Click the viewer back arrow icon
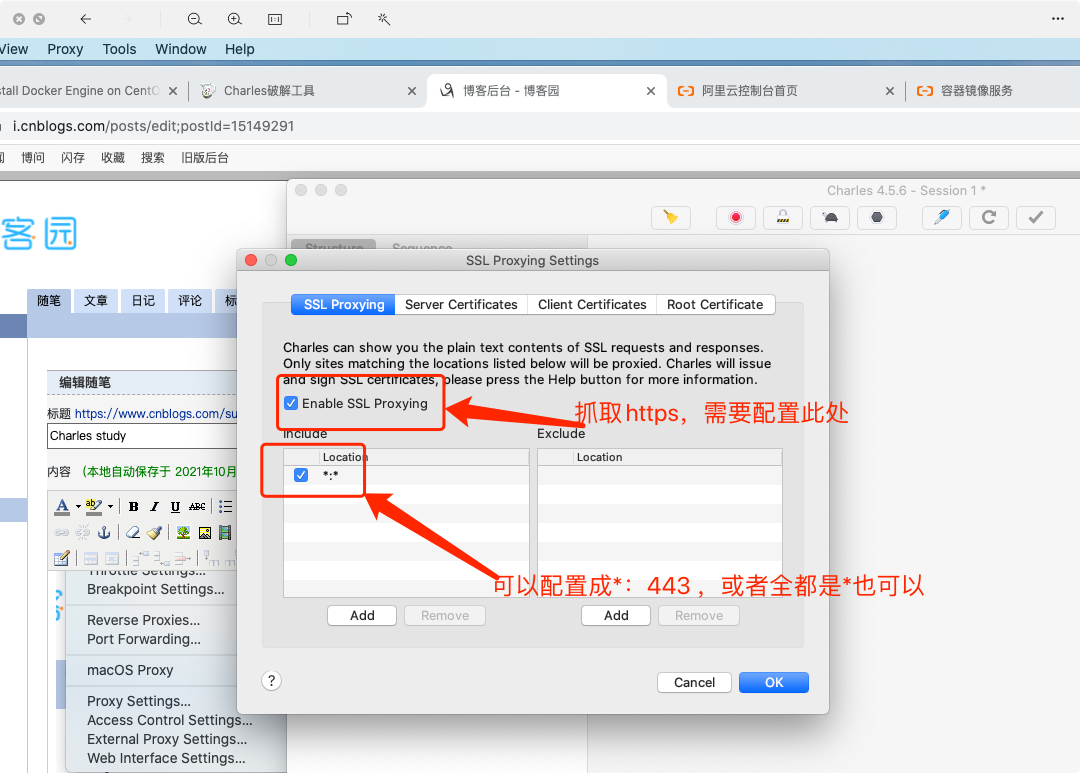The width and height of the screenshot is (1080, 773). click(x=85, y=19)
